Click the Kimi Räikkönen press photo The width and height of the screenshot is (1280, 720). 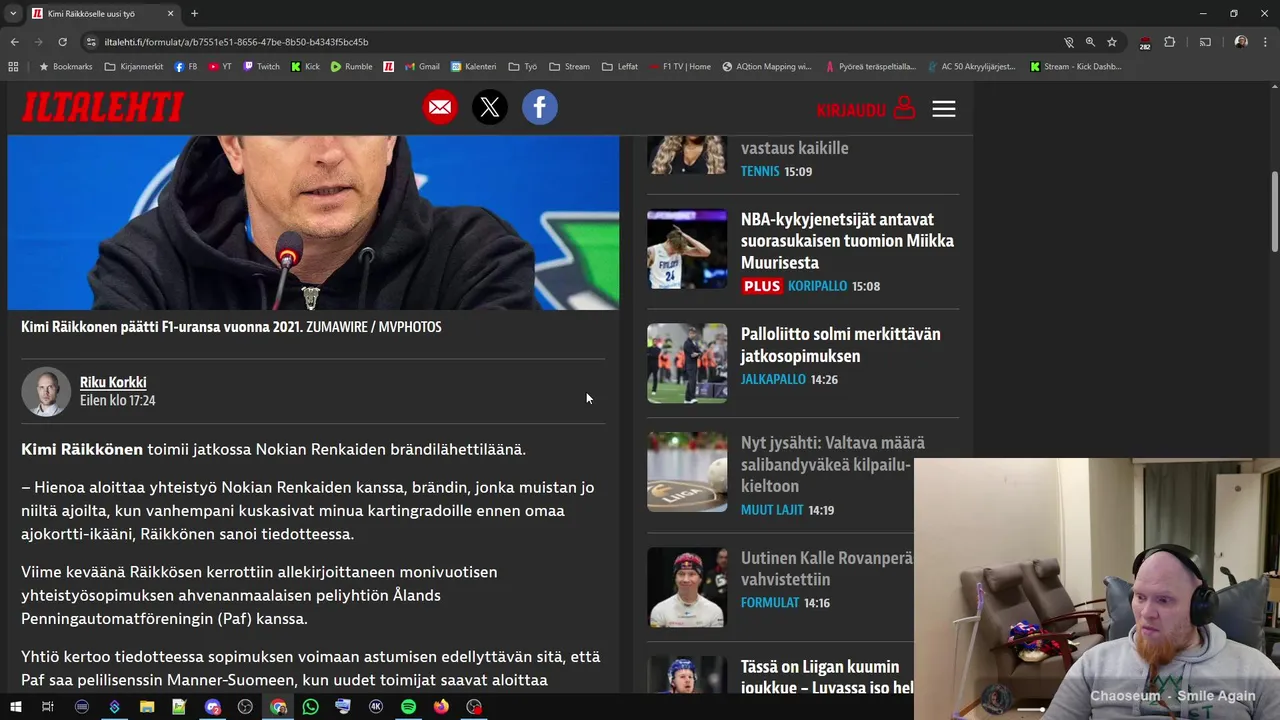[x=313, y=222]
